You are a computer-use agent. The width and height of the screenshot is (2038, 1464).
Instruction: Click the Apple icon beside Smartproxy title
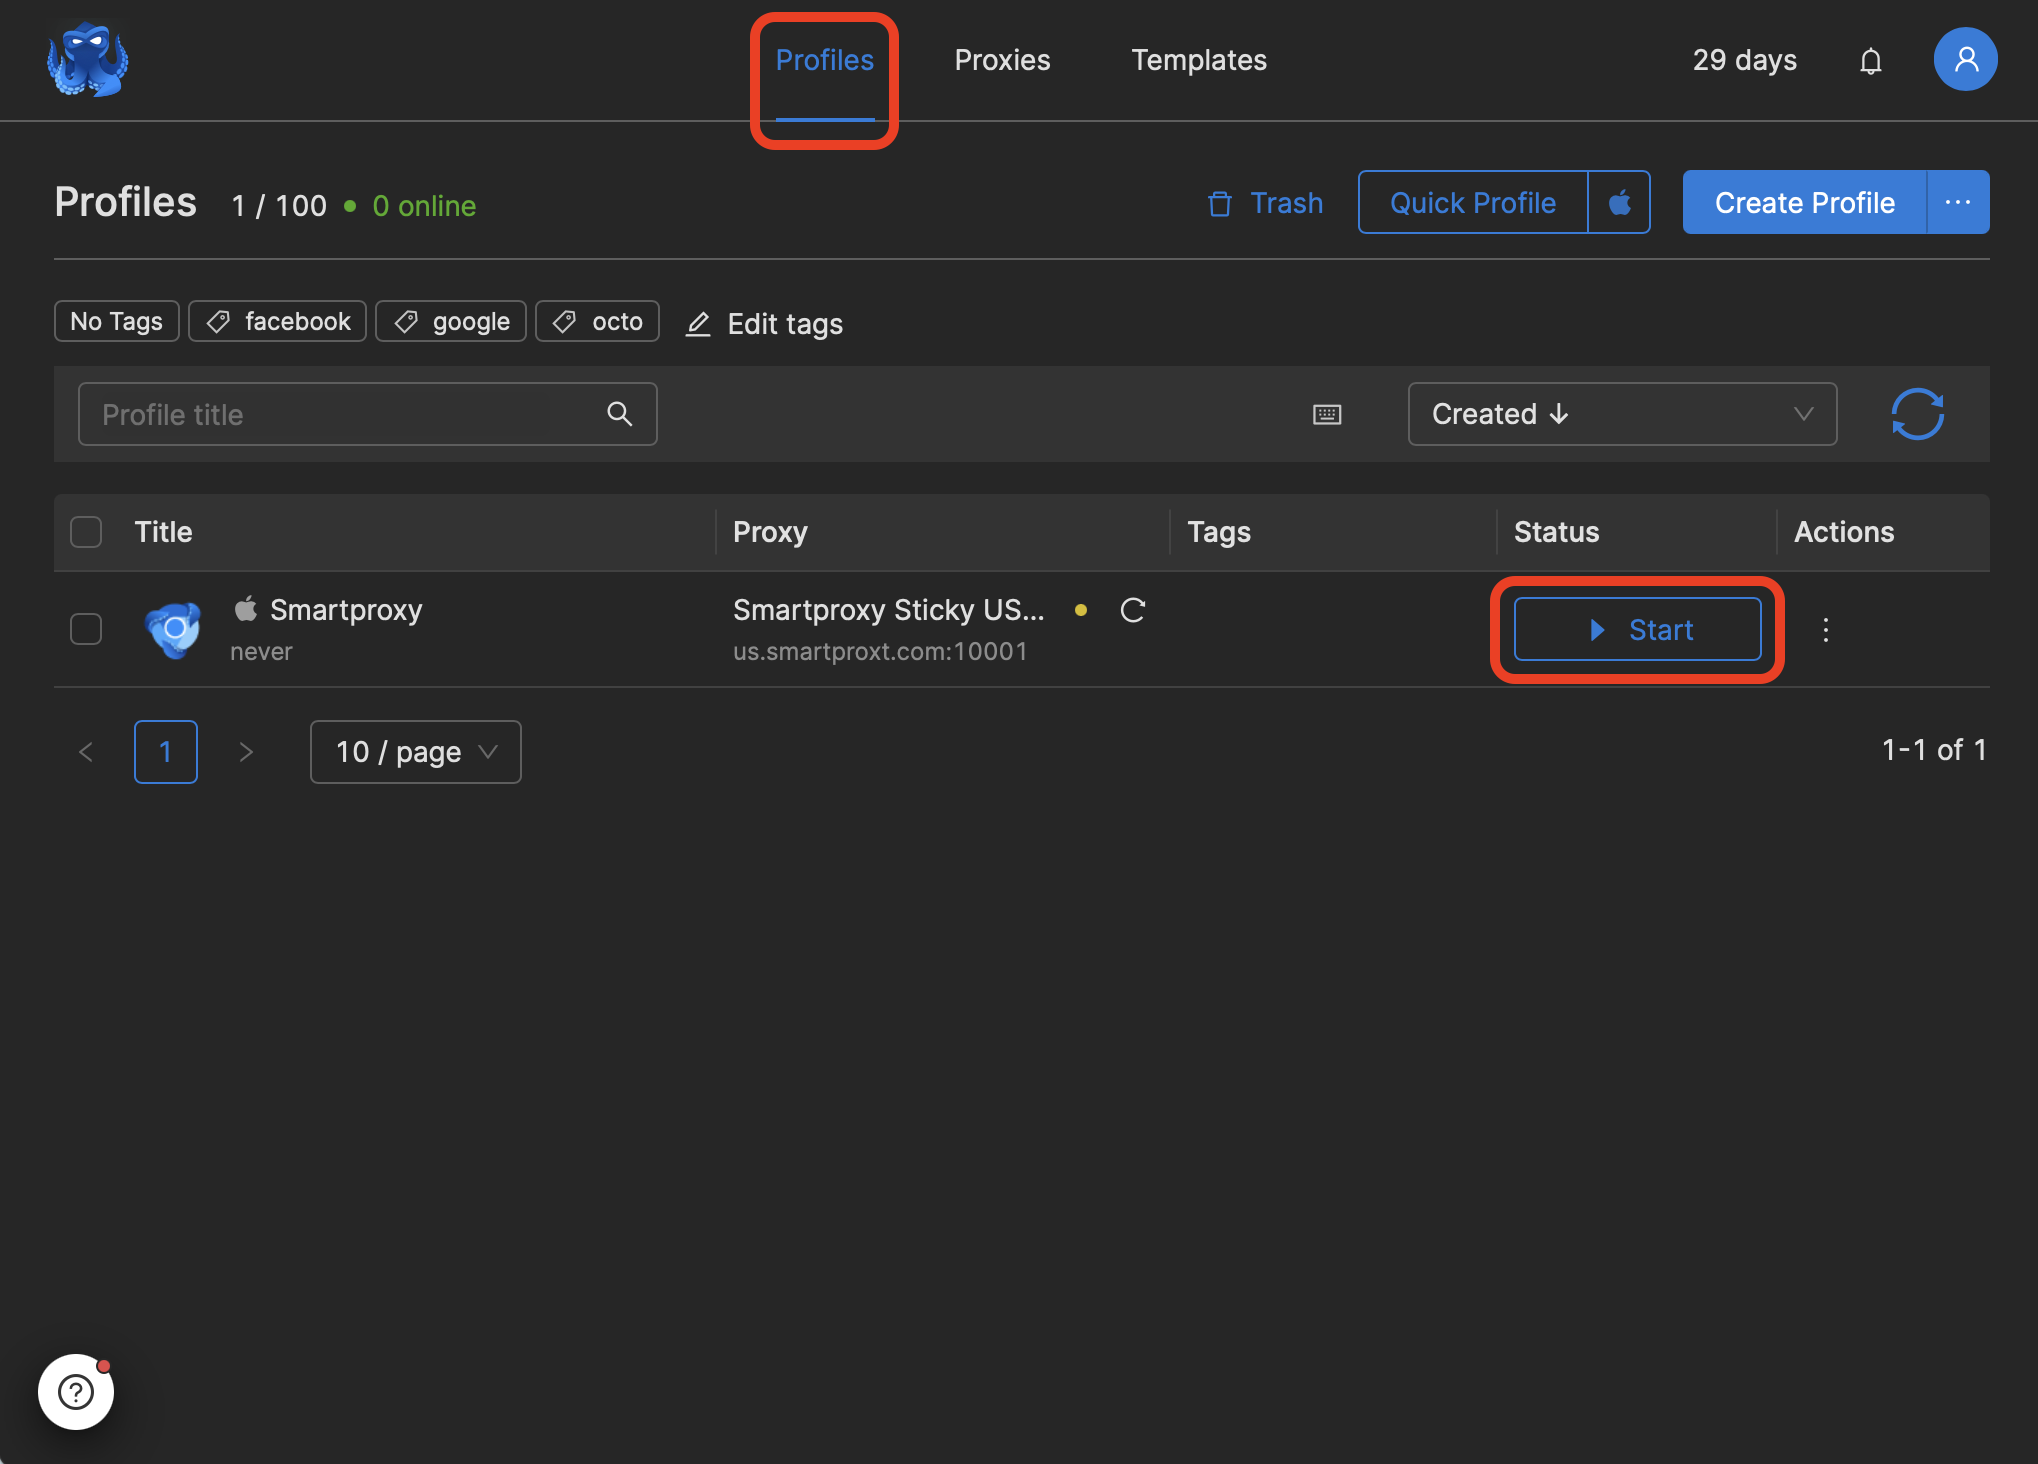(x=246, y=608)
